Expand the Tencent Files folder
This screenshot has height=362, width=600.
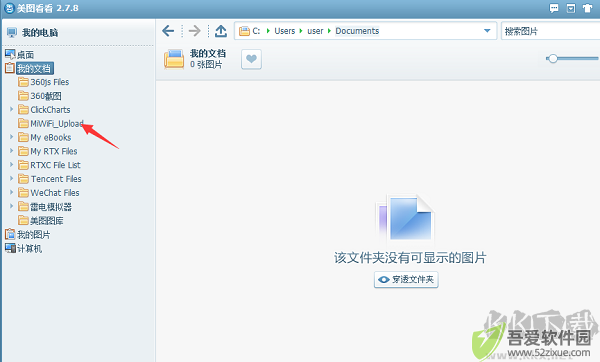tap(11, 179)
